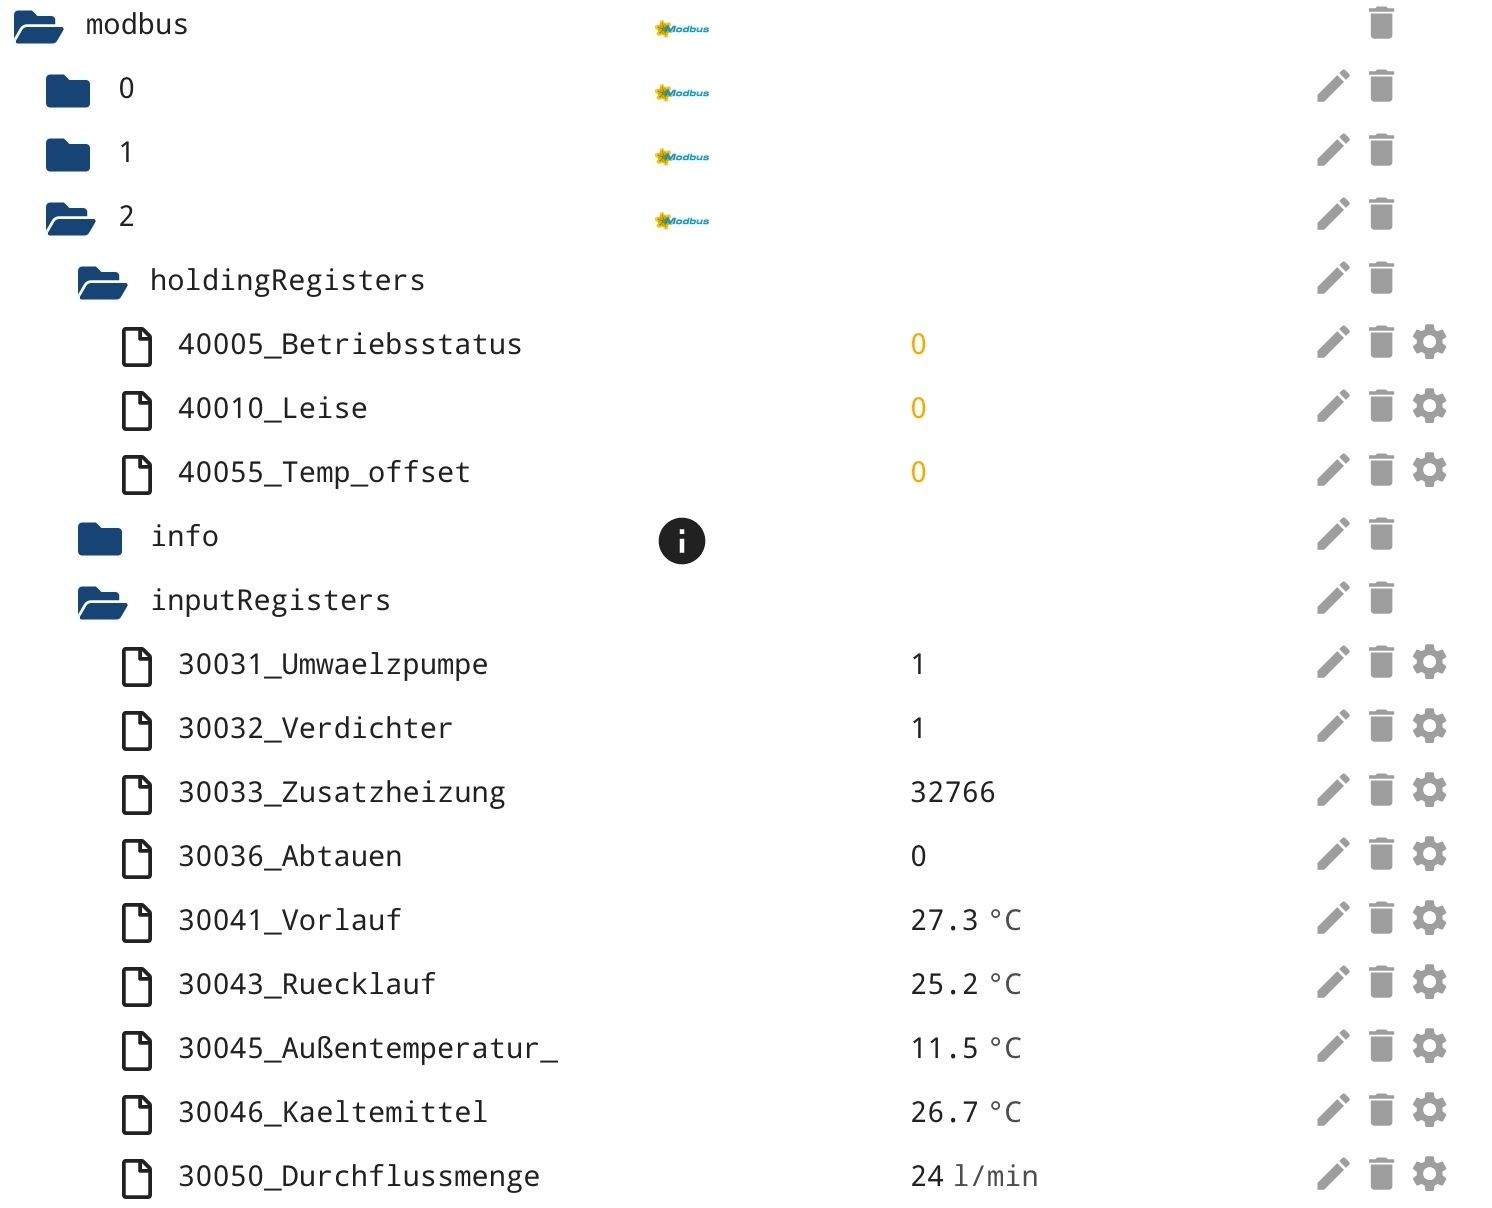Image resolution: width=1492 pixels, height=1208 pixels.
Task: Expand the folder named 1
Action: 68,154
